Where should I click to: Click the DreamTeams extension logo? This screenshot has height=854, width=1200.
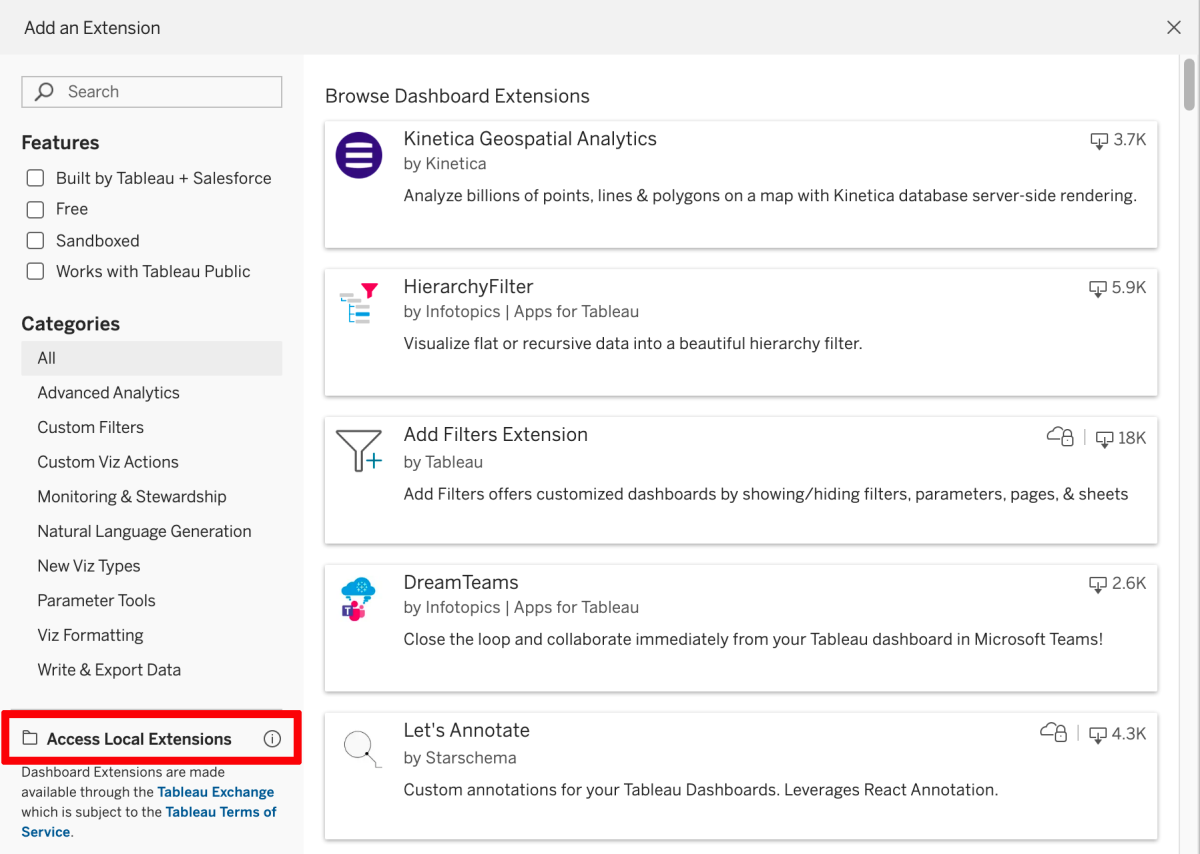click(359, 595)
